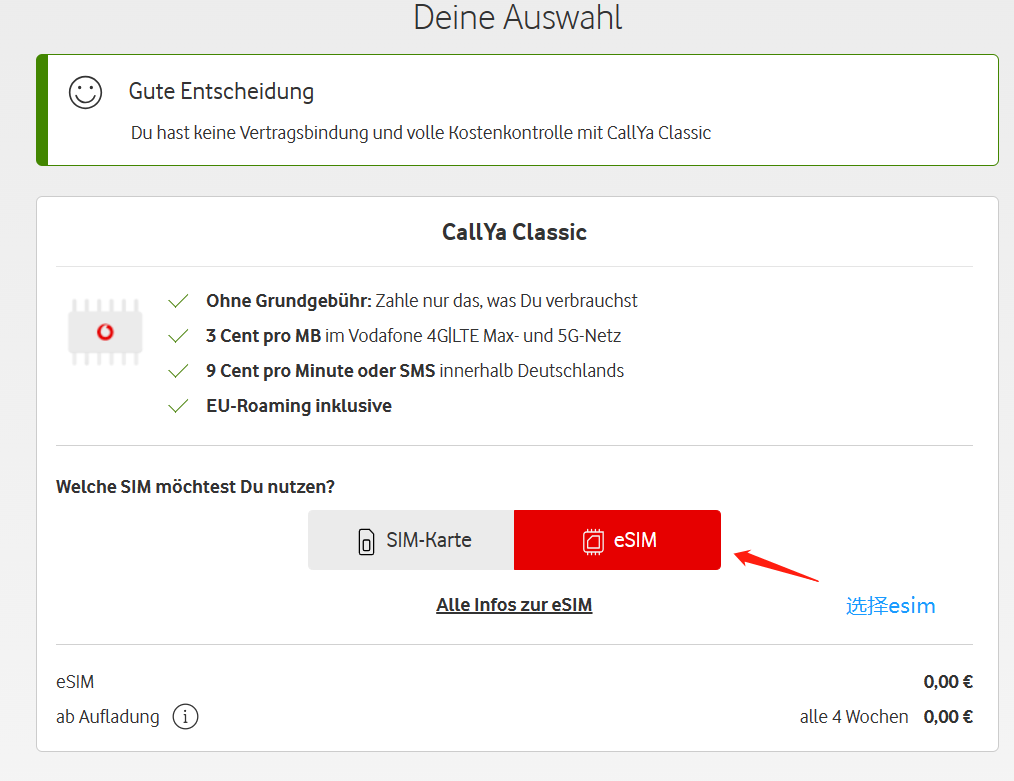
Task: Click the 0,00 € price in eSIM row
Action: [948, 681]
